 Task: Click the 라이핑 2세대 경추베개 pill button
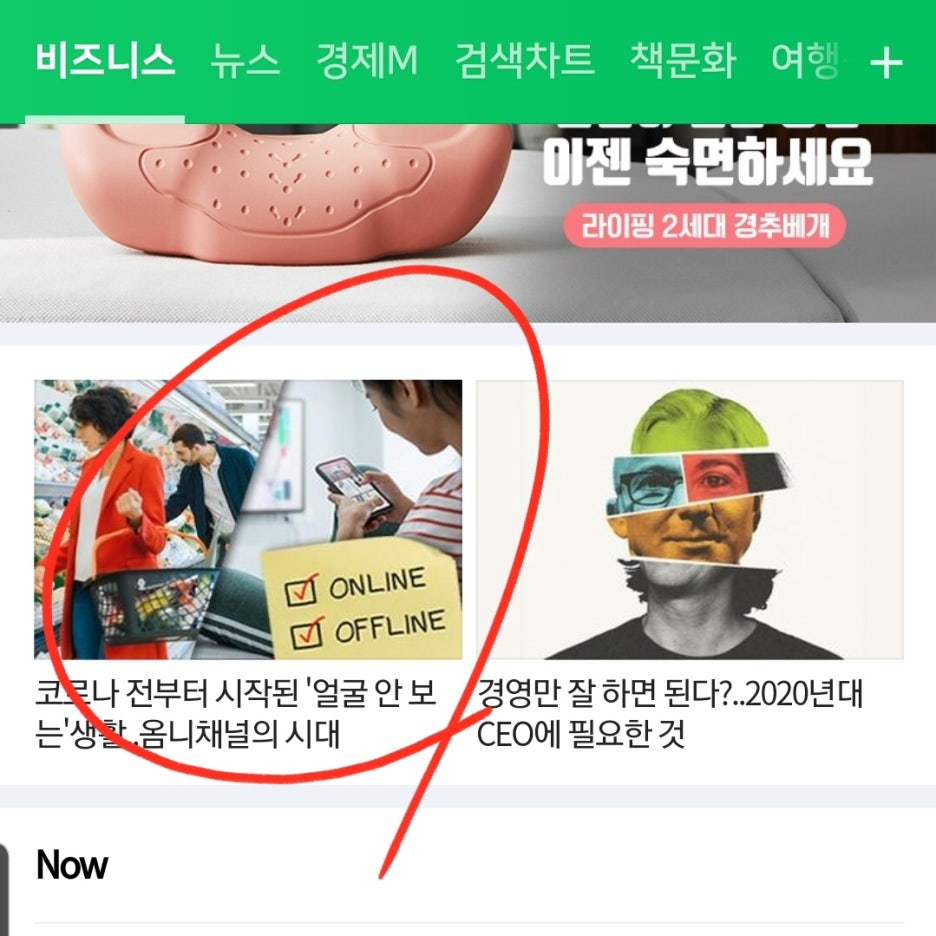coord(705,226)
